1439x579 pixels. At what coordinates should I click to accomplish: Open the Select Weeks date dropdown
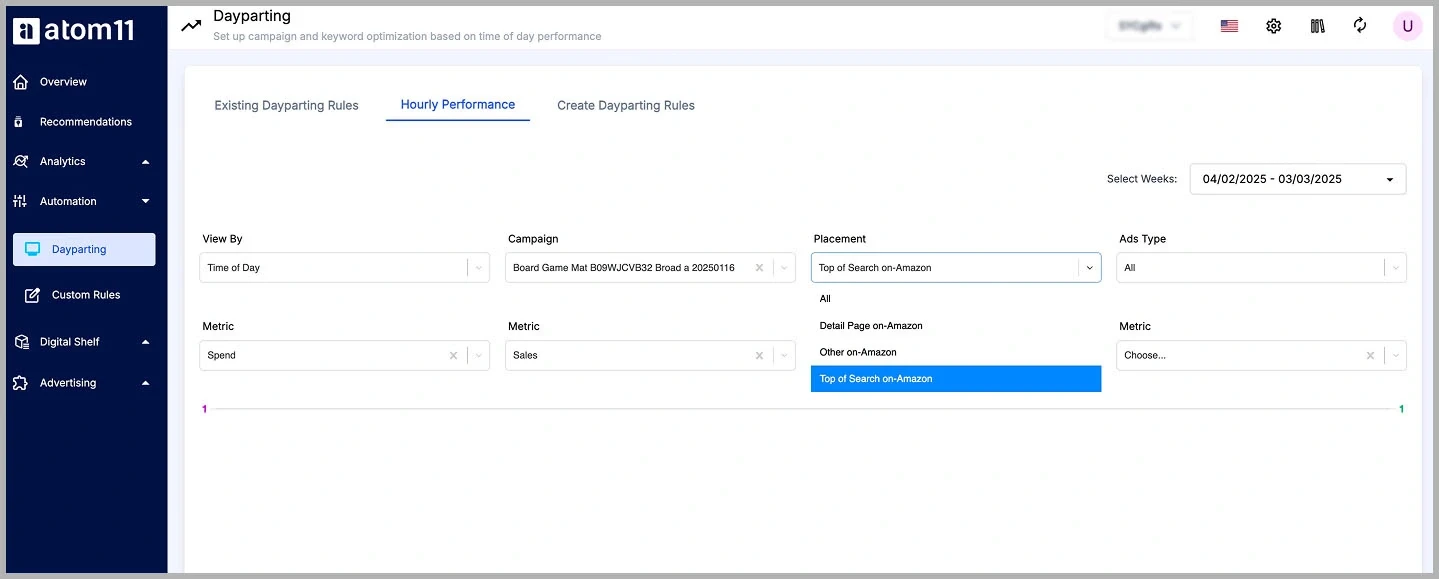(1298, 179)
